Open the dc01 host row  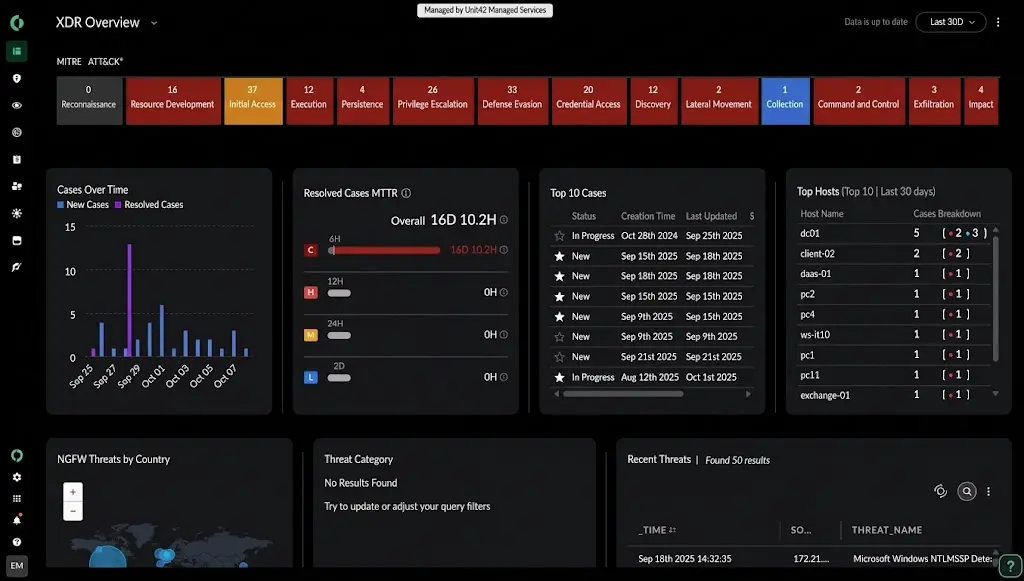coord(893,233)
